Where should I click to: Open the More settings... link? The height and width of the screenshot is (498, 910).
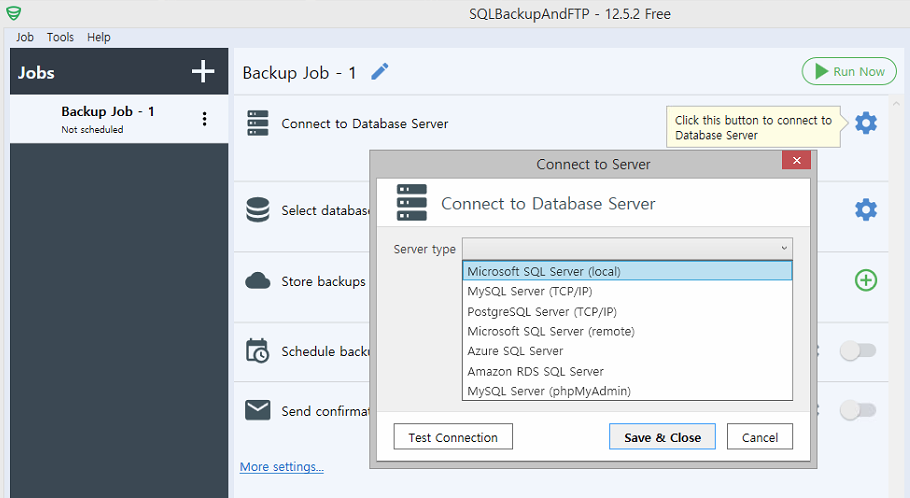pos(281,467)
